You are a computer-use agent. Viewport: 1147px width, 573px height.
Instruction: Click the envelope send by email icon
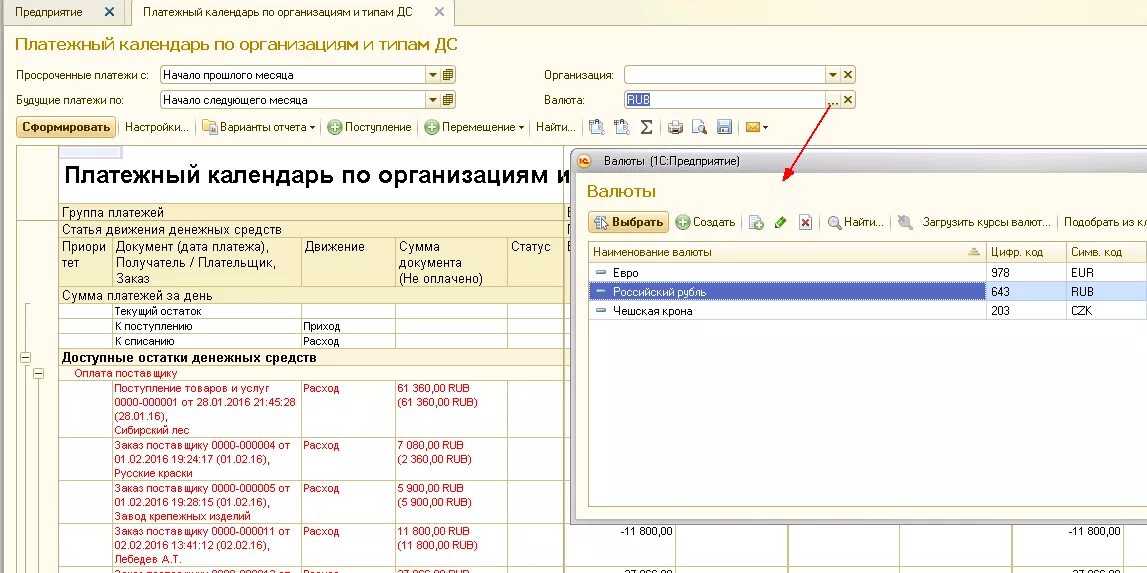[x=752, y=127]
